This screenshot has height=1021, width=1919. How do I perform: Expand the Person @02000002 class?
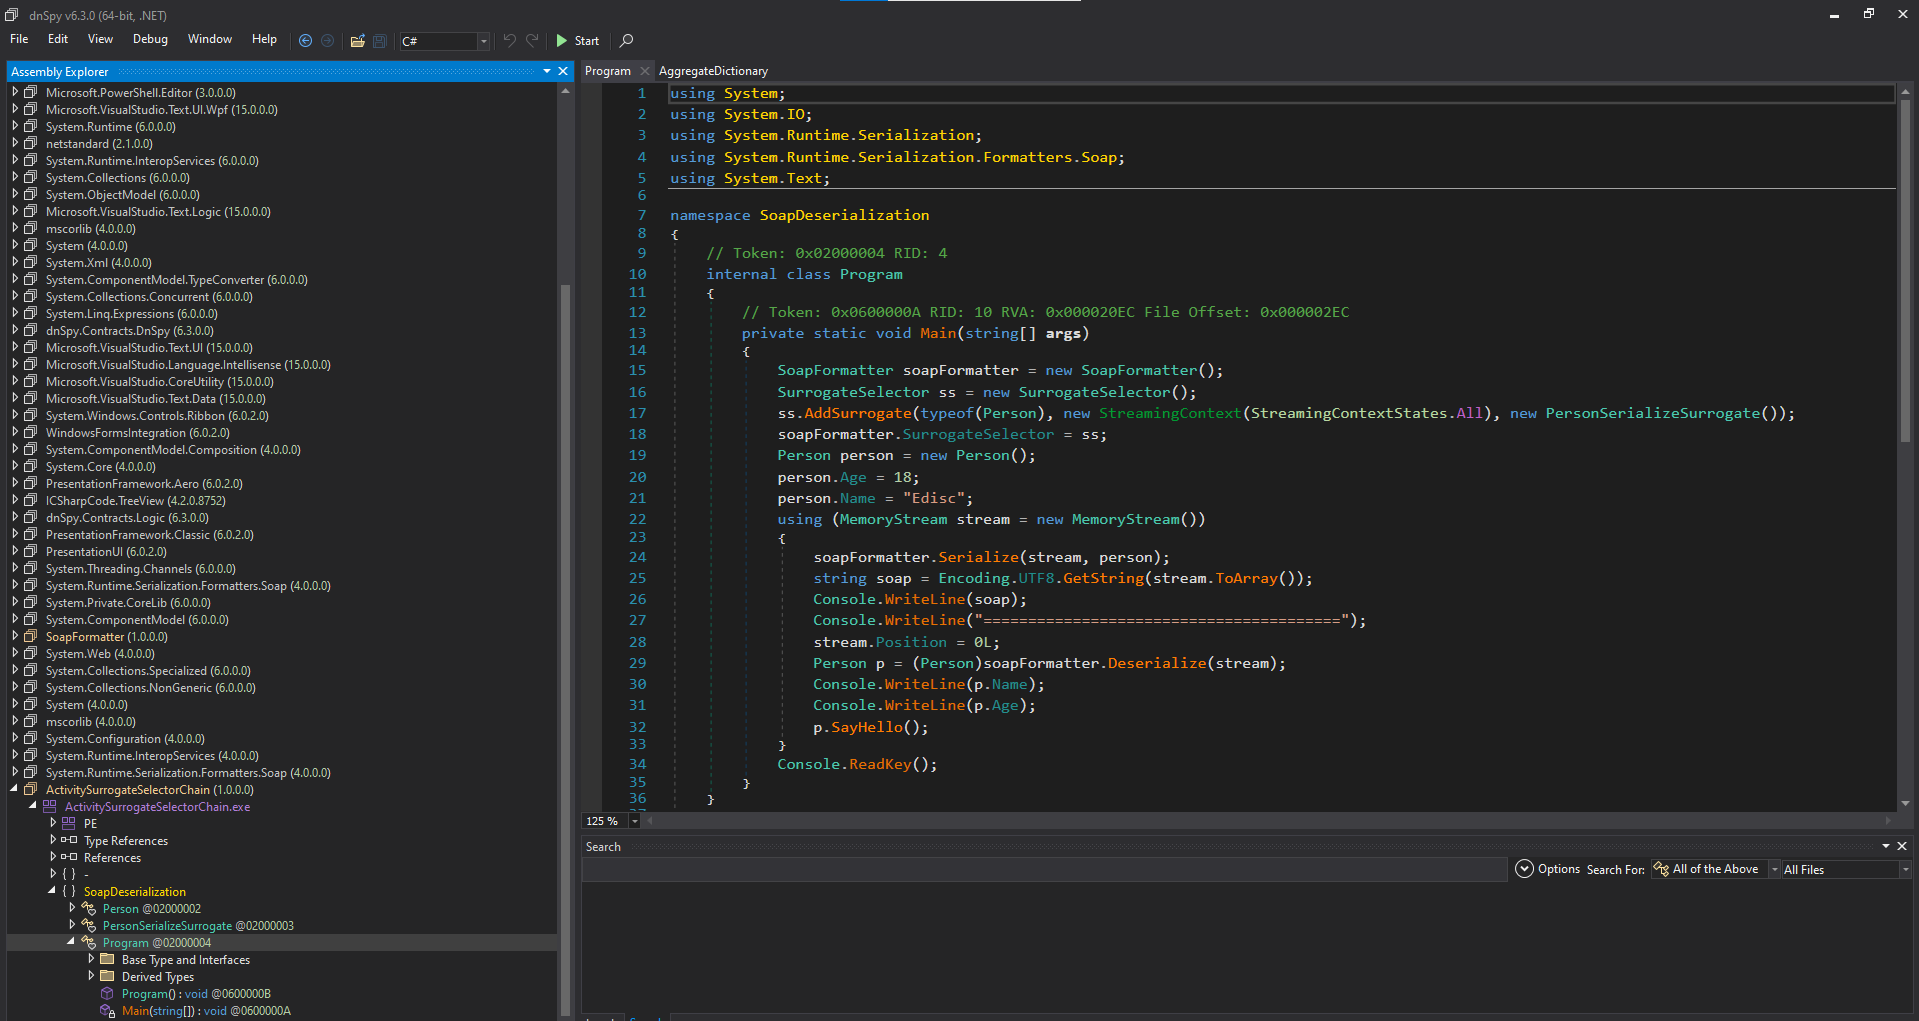(x=72, y=909)
